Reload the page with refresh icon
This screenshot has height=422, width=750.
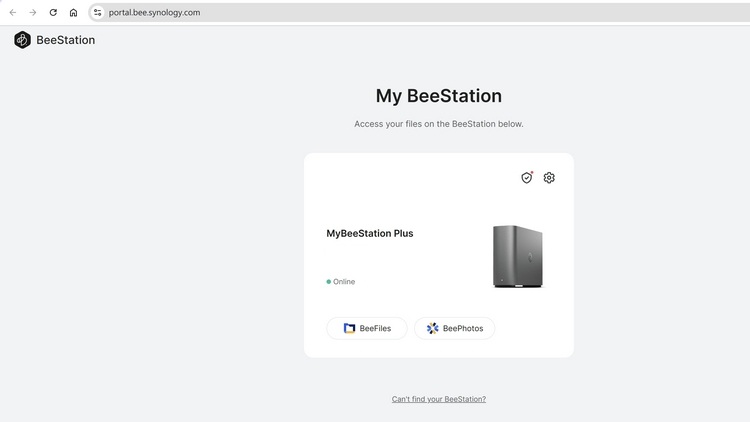(53, 12)
